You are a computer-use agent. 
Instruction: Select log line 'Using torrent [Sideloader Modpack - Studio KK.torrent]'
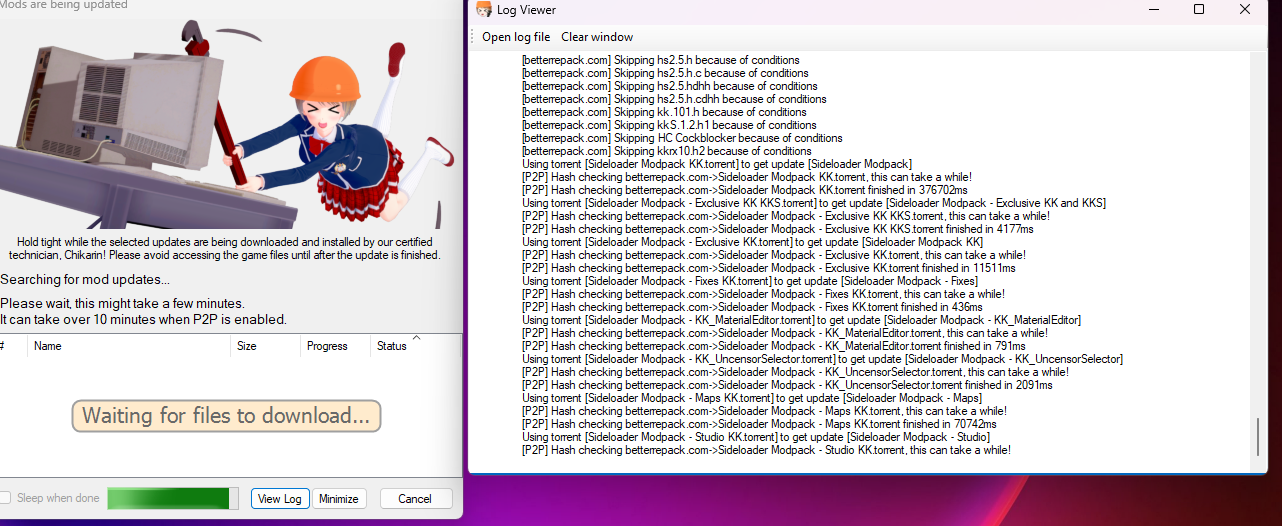pyautogui.click(x=756, y=437)
